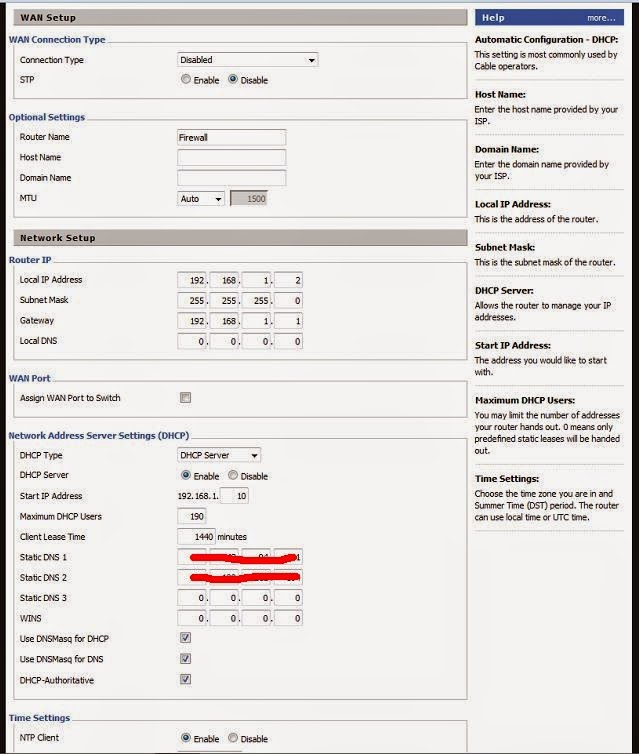Toggle the DHCP-Authoritative checkbox
This screenshot has height=754, width=639.
coord(185,679)
